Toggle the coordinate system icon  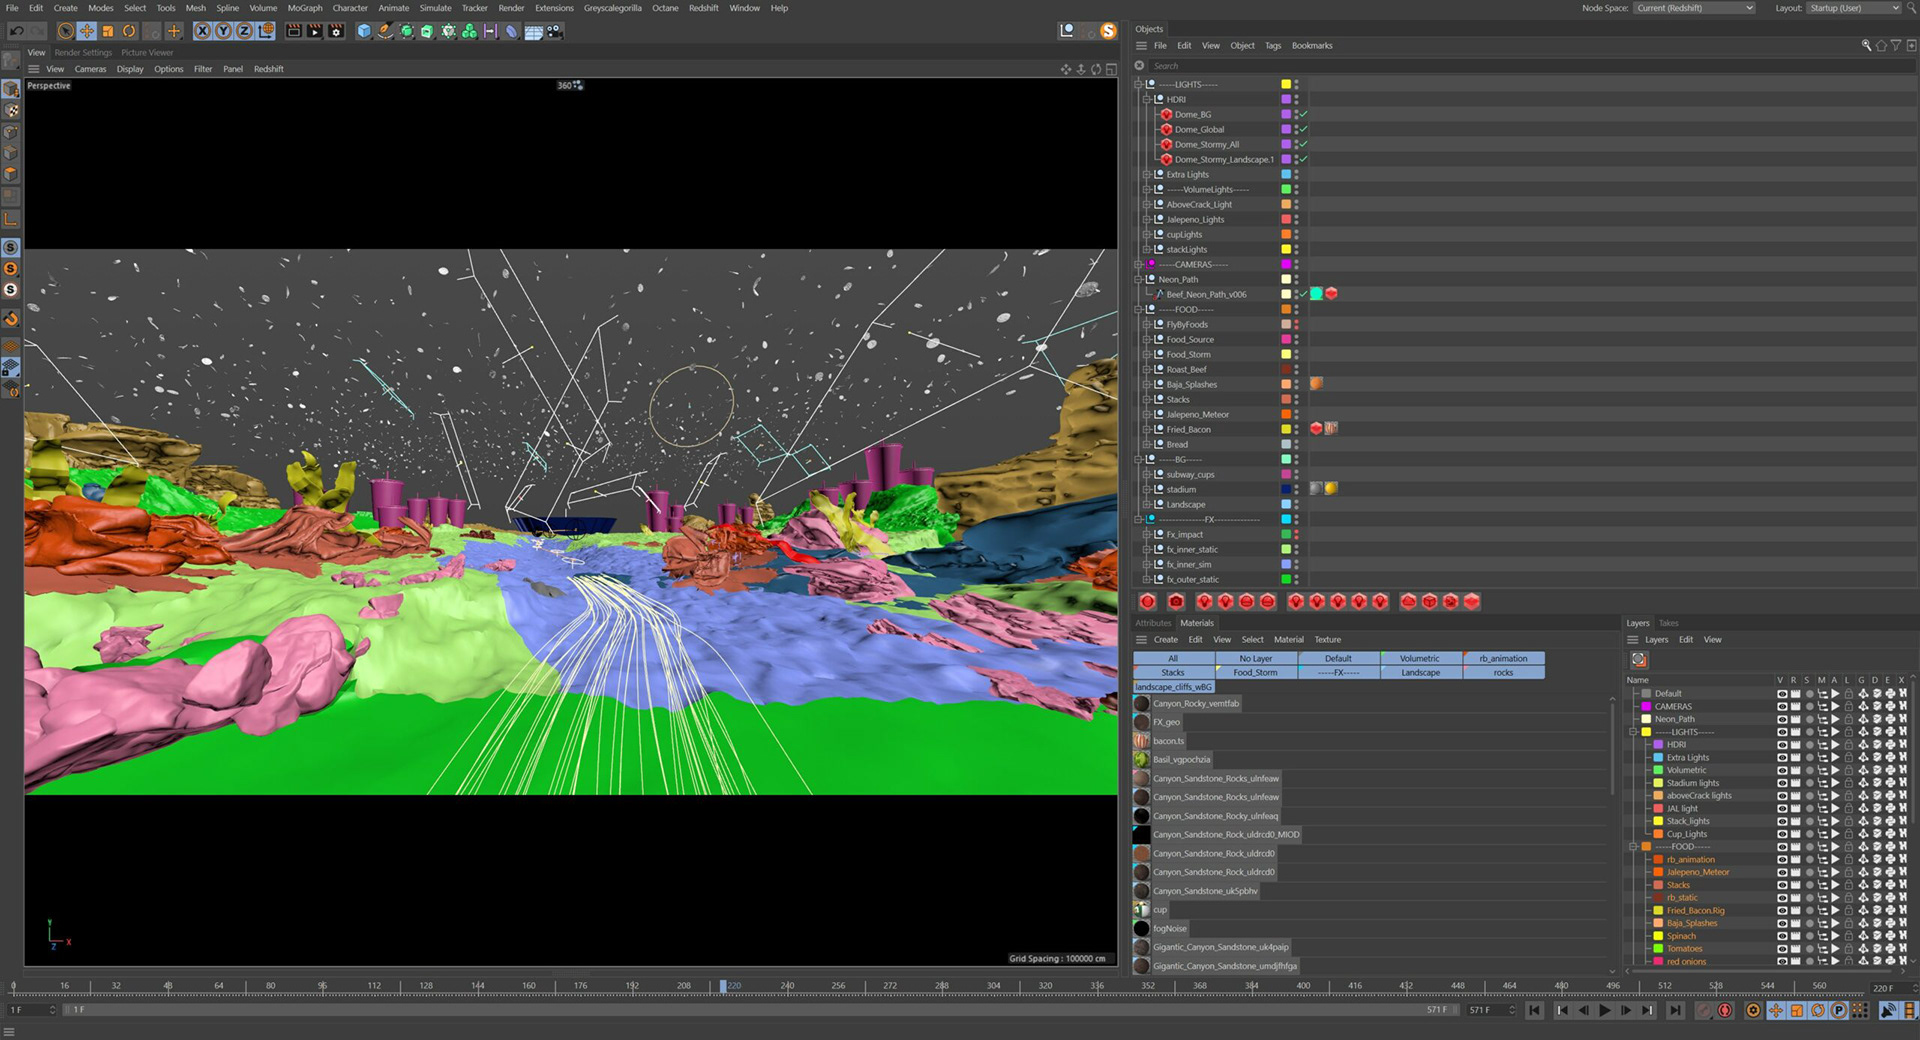pyautogui.click(x=266, y=31)
